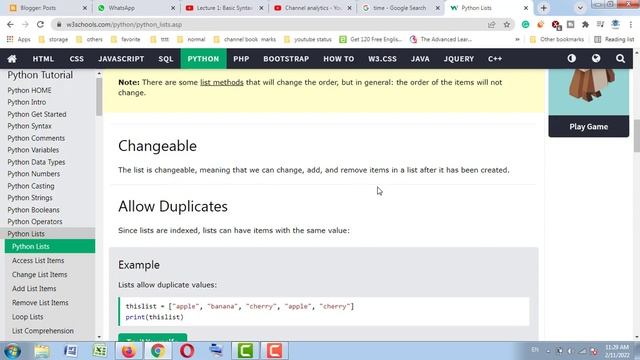Open the youtube status bookmarks folder
This screenshot has height=360, width=640.
308,40
